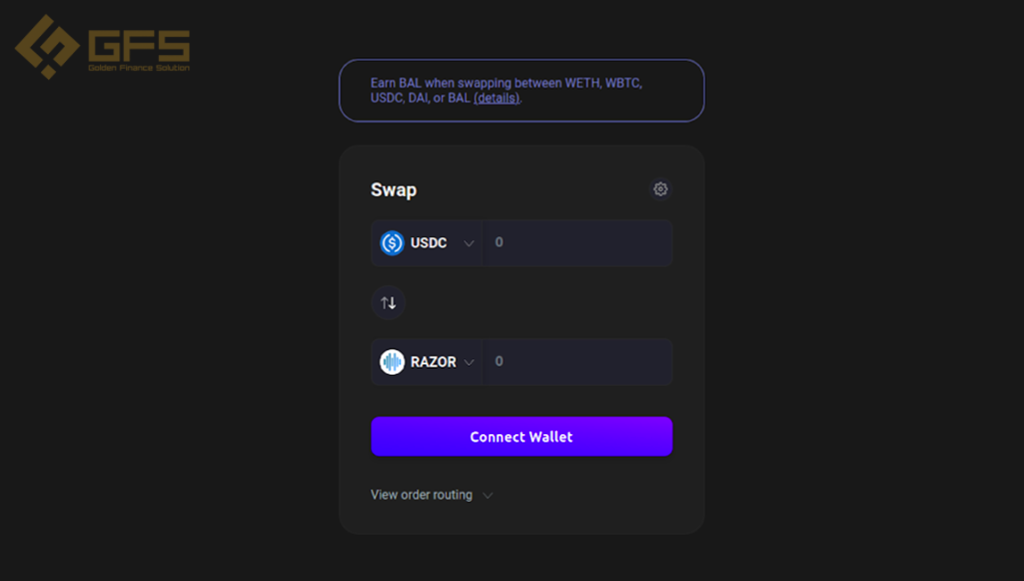The width and height of the screenshot is (1024, 581).
Task: Click the Golden Finance Solution tagline
Action: [x=139, y=68]
